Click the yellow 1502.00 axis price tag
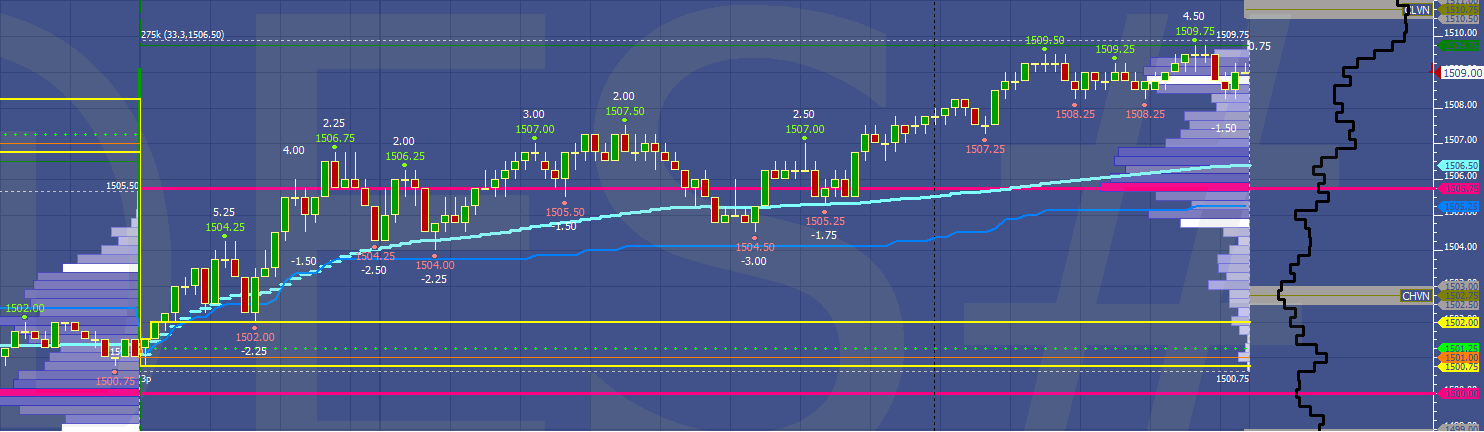 (1460, 322)
